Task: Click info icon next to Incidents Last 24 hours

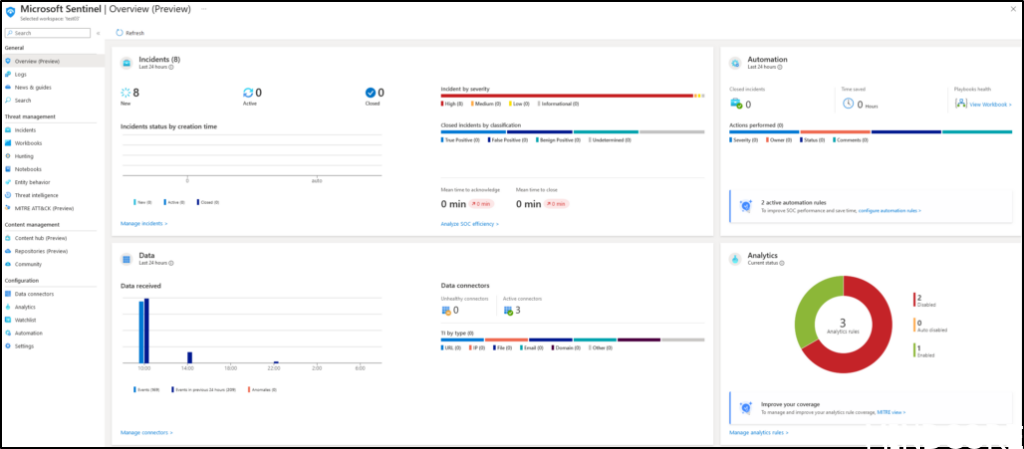Action: tap(171, 67)
